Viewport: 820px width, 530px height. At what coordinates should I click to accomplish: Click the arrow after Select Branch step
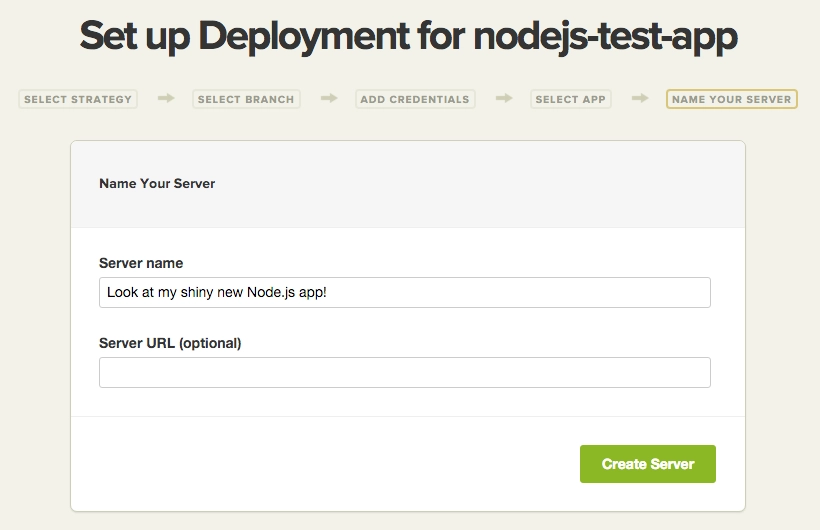[x=328, y=99]
